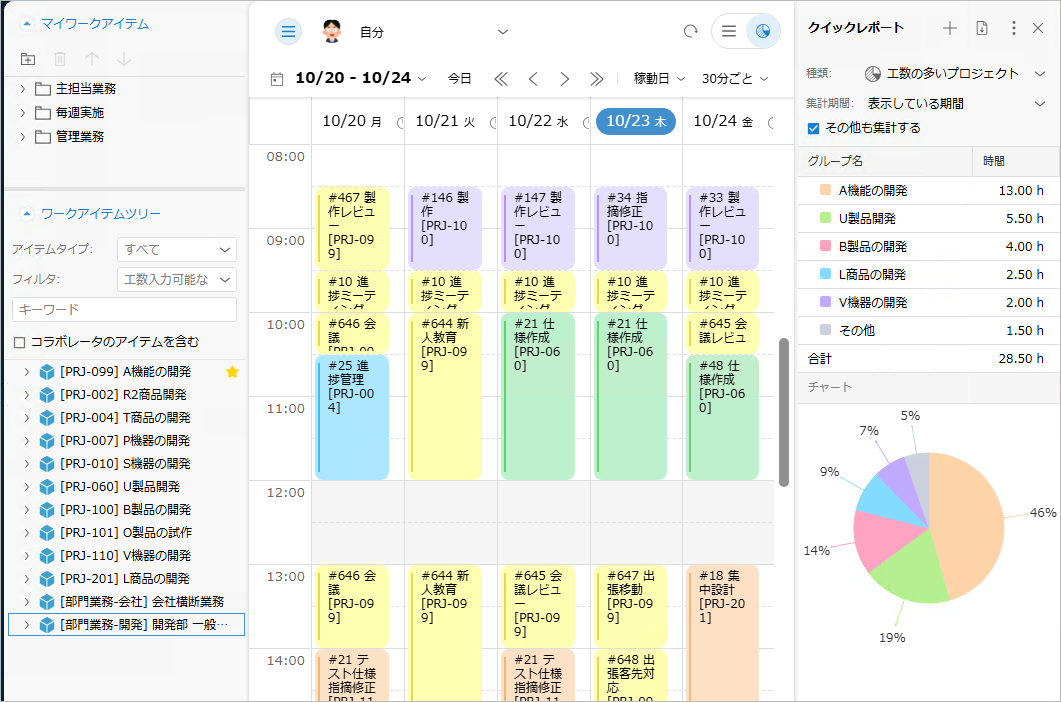Jump back with the double left arrow
Screen dimensions: 1061x702
[x=501, y=79]
